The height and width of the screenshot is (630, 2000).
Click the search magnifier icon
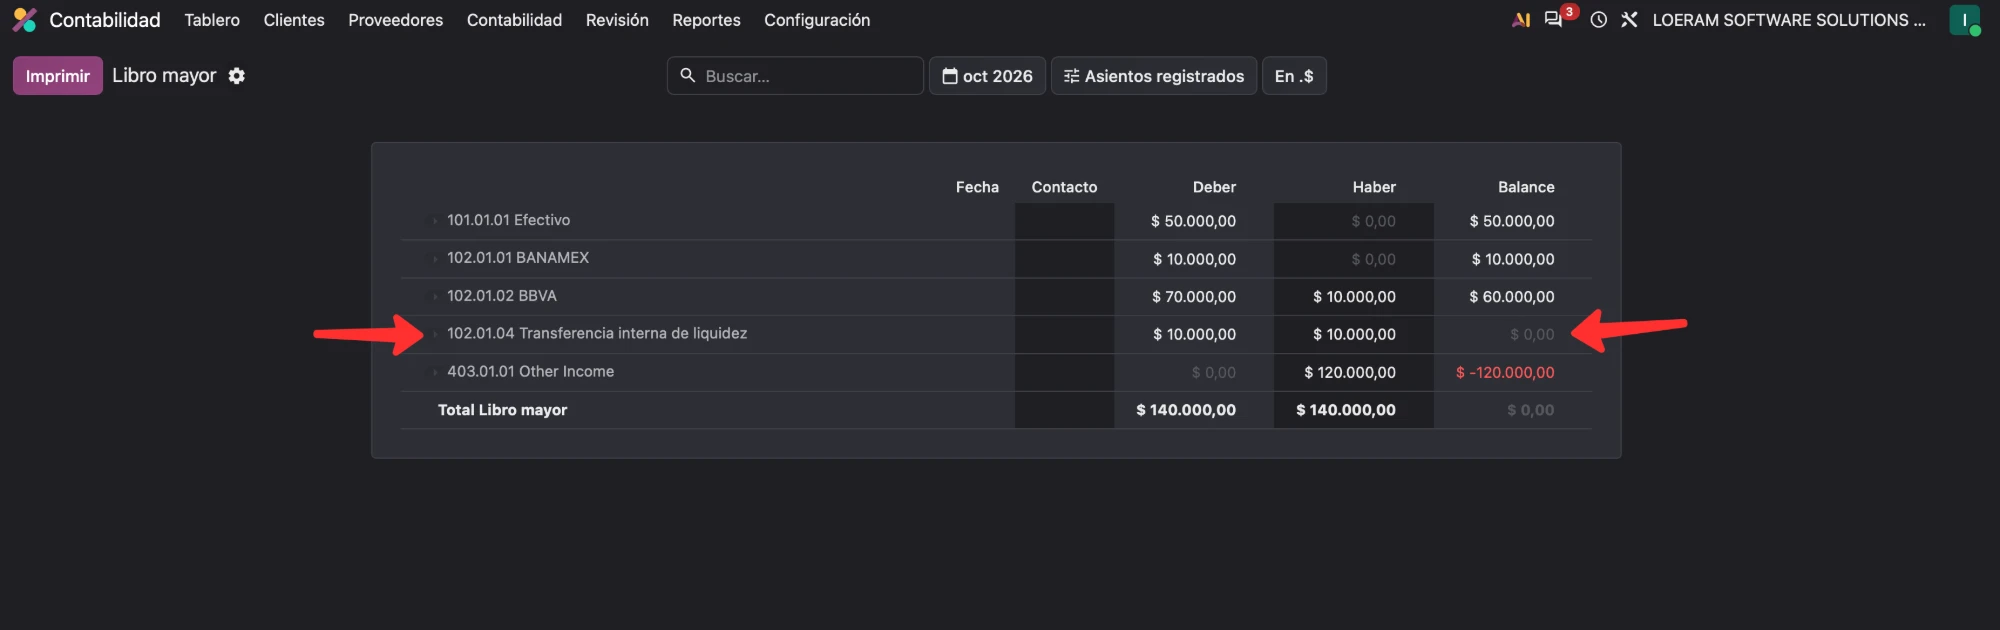688,76
